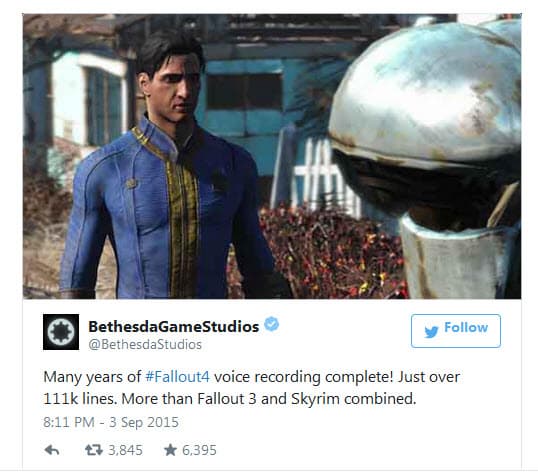Viewport: 538px width, 472px height.
Task: Click the line mentioning Fallout 3 and Skyrim
Action: click(x=230, y=399)
